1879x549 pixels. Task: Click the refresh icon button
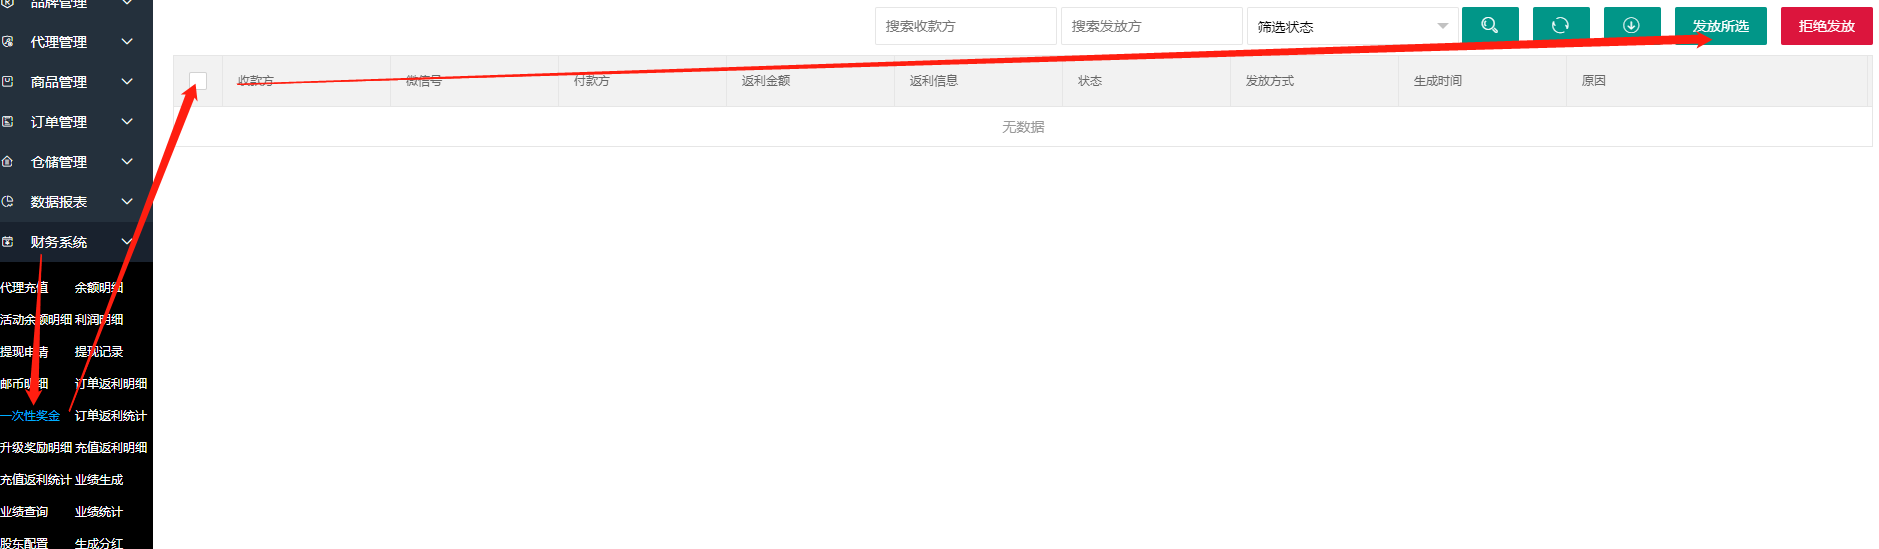click(1560, 26)
